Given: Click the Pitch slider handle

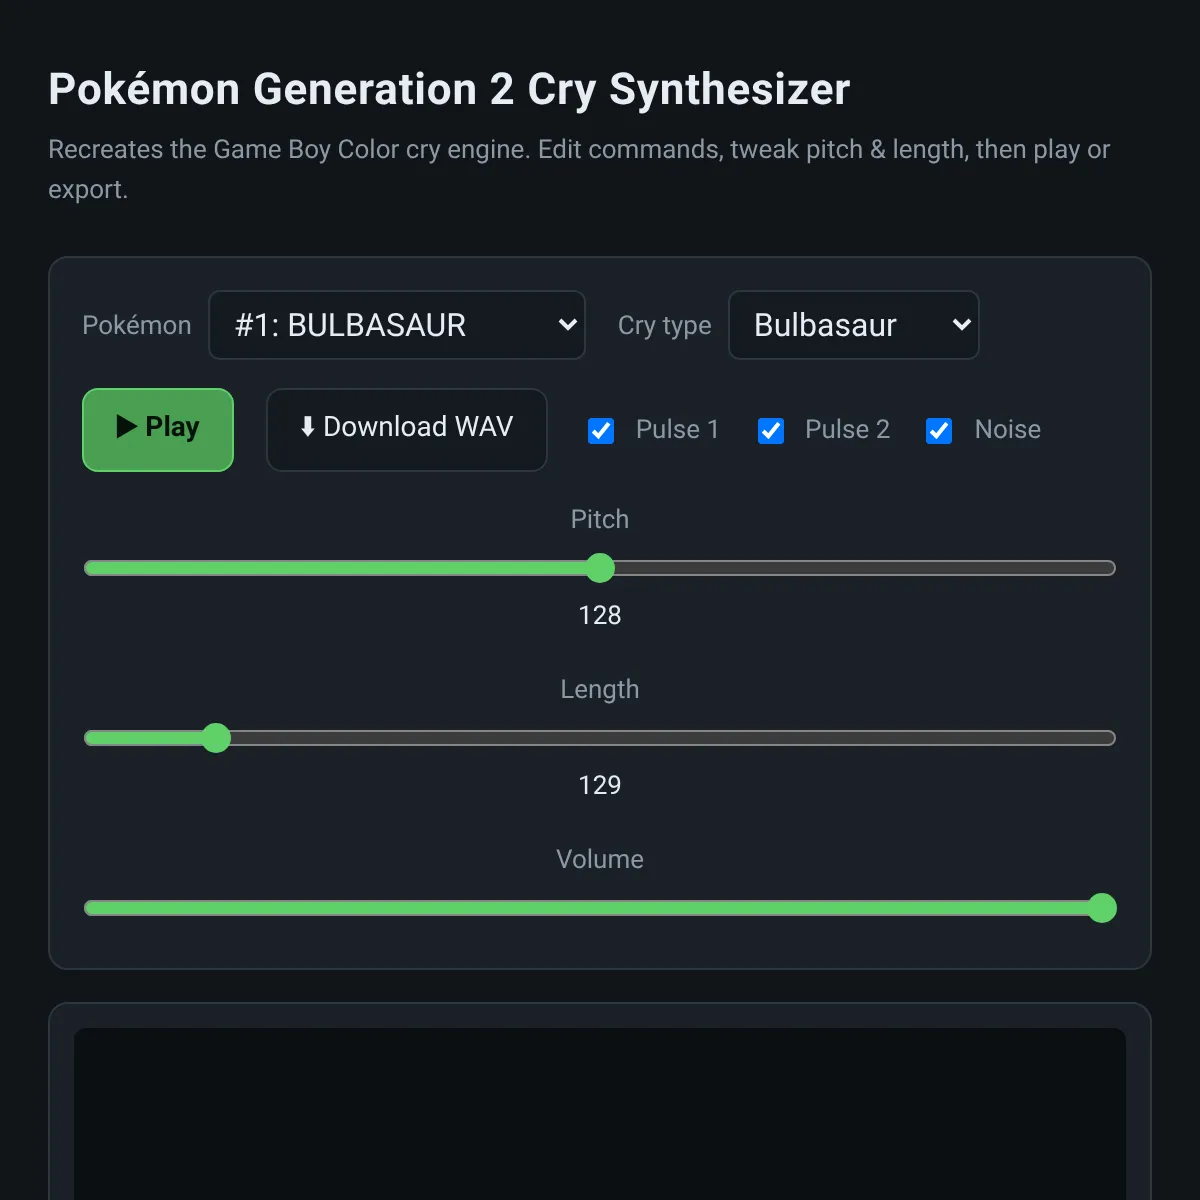Looking at the screenshot, I should point(600,568).
